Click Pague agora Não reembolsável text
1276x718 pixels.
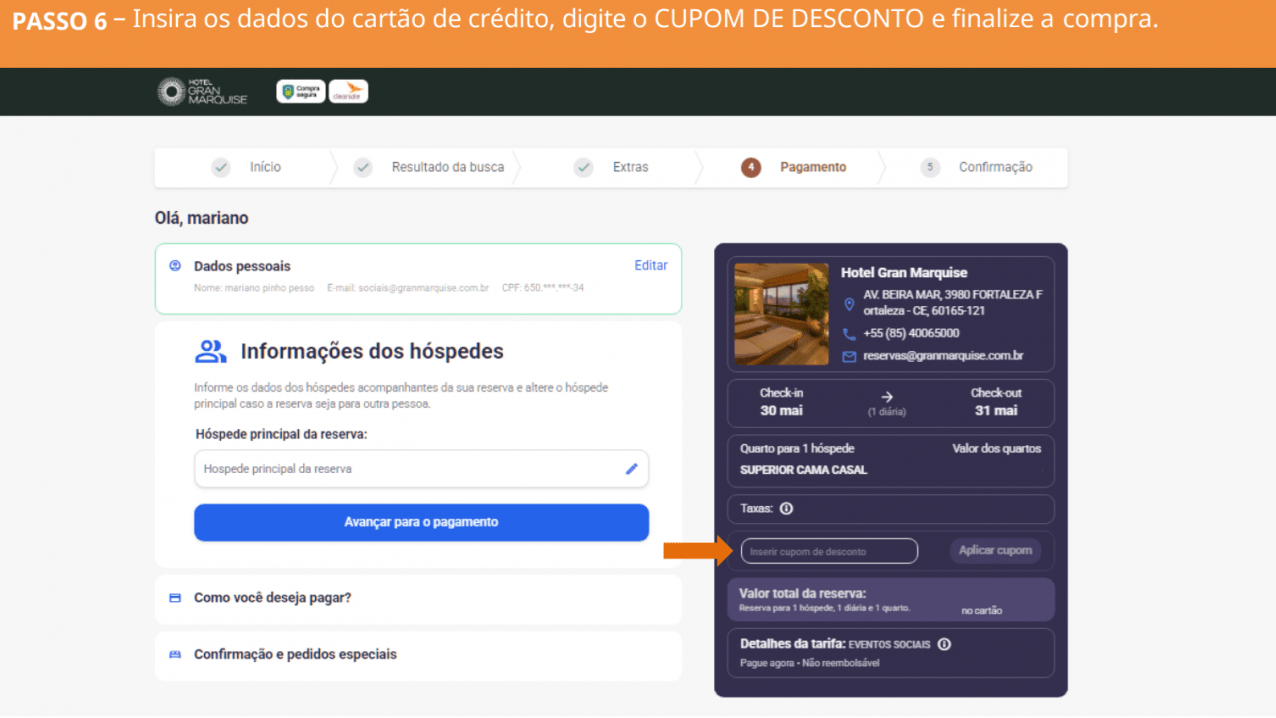coord(810,663)
